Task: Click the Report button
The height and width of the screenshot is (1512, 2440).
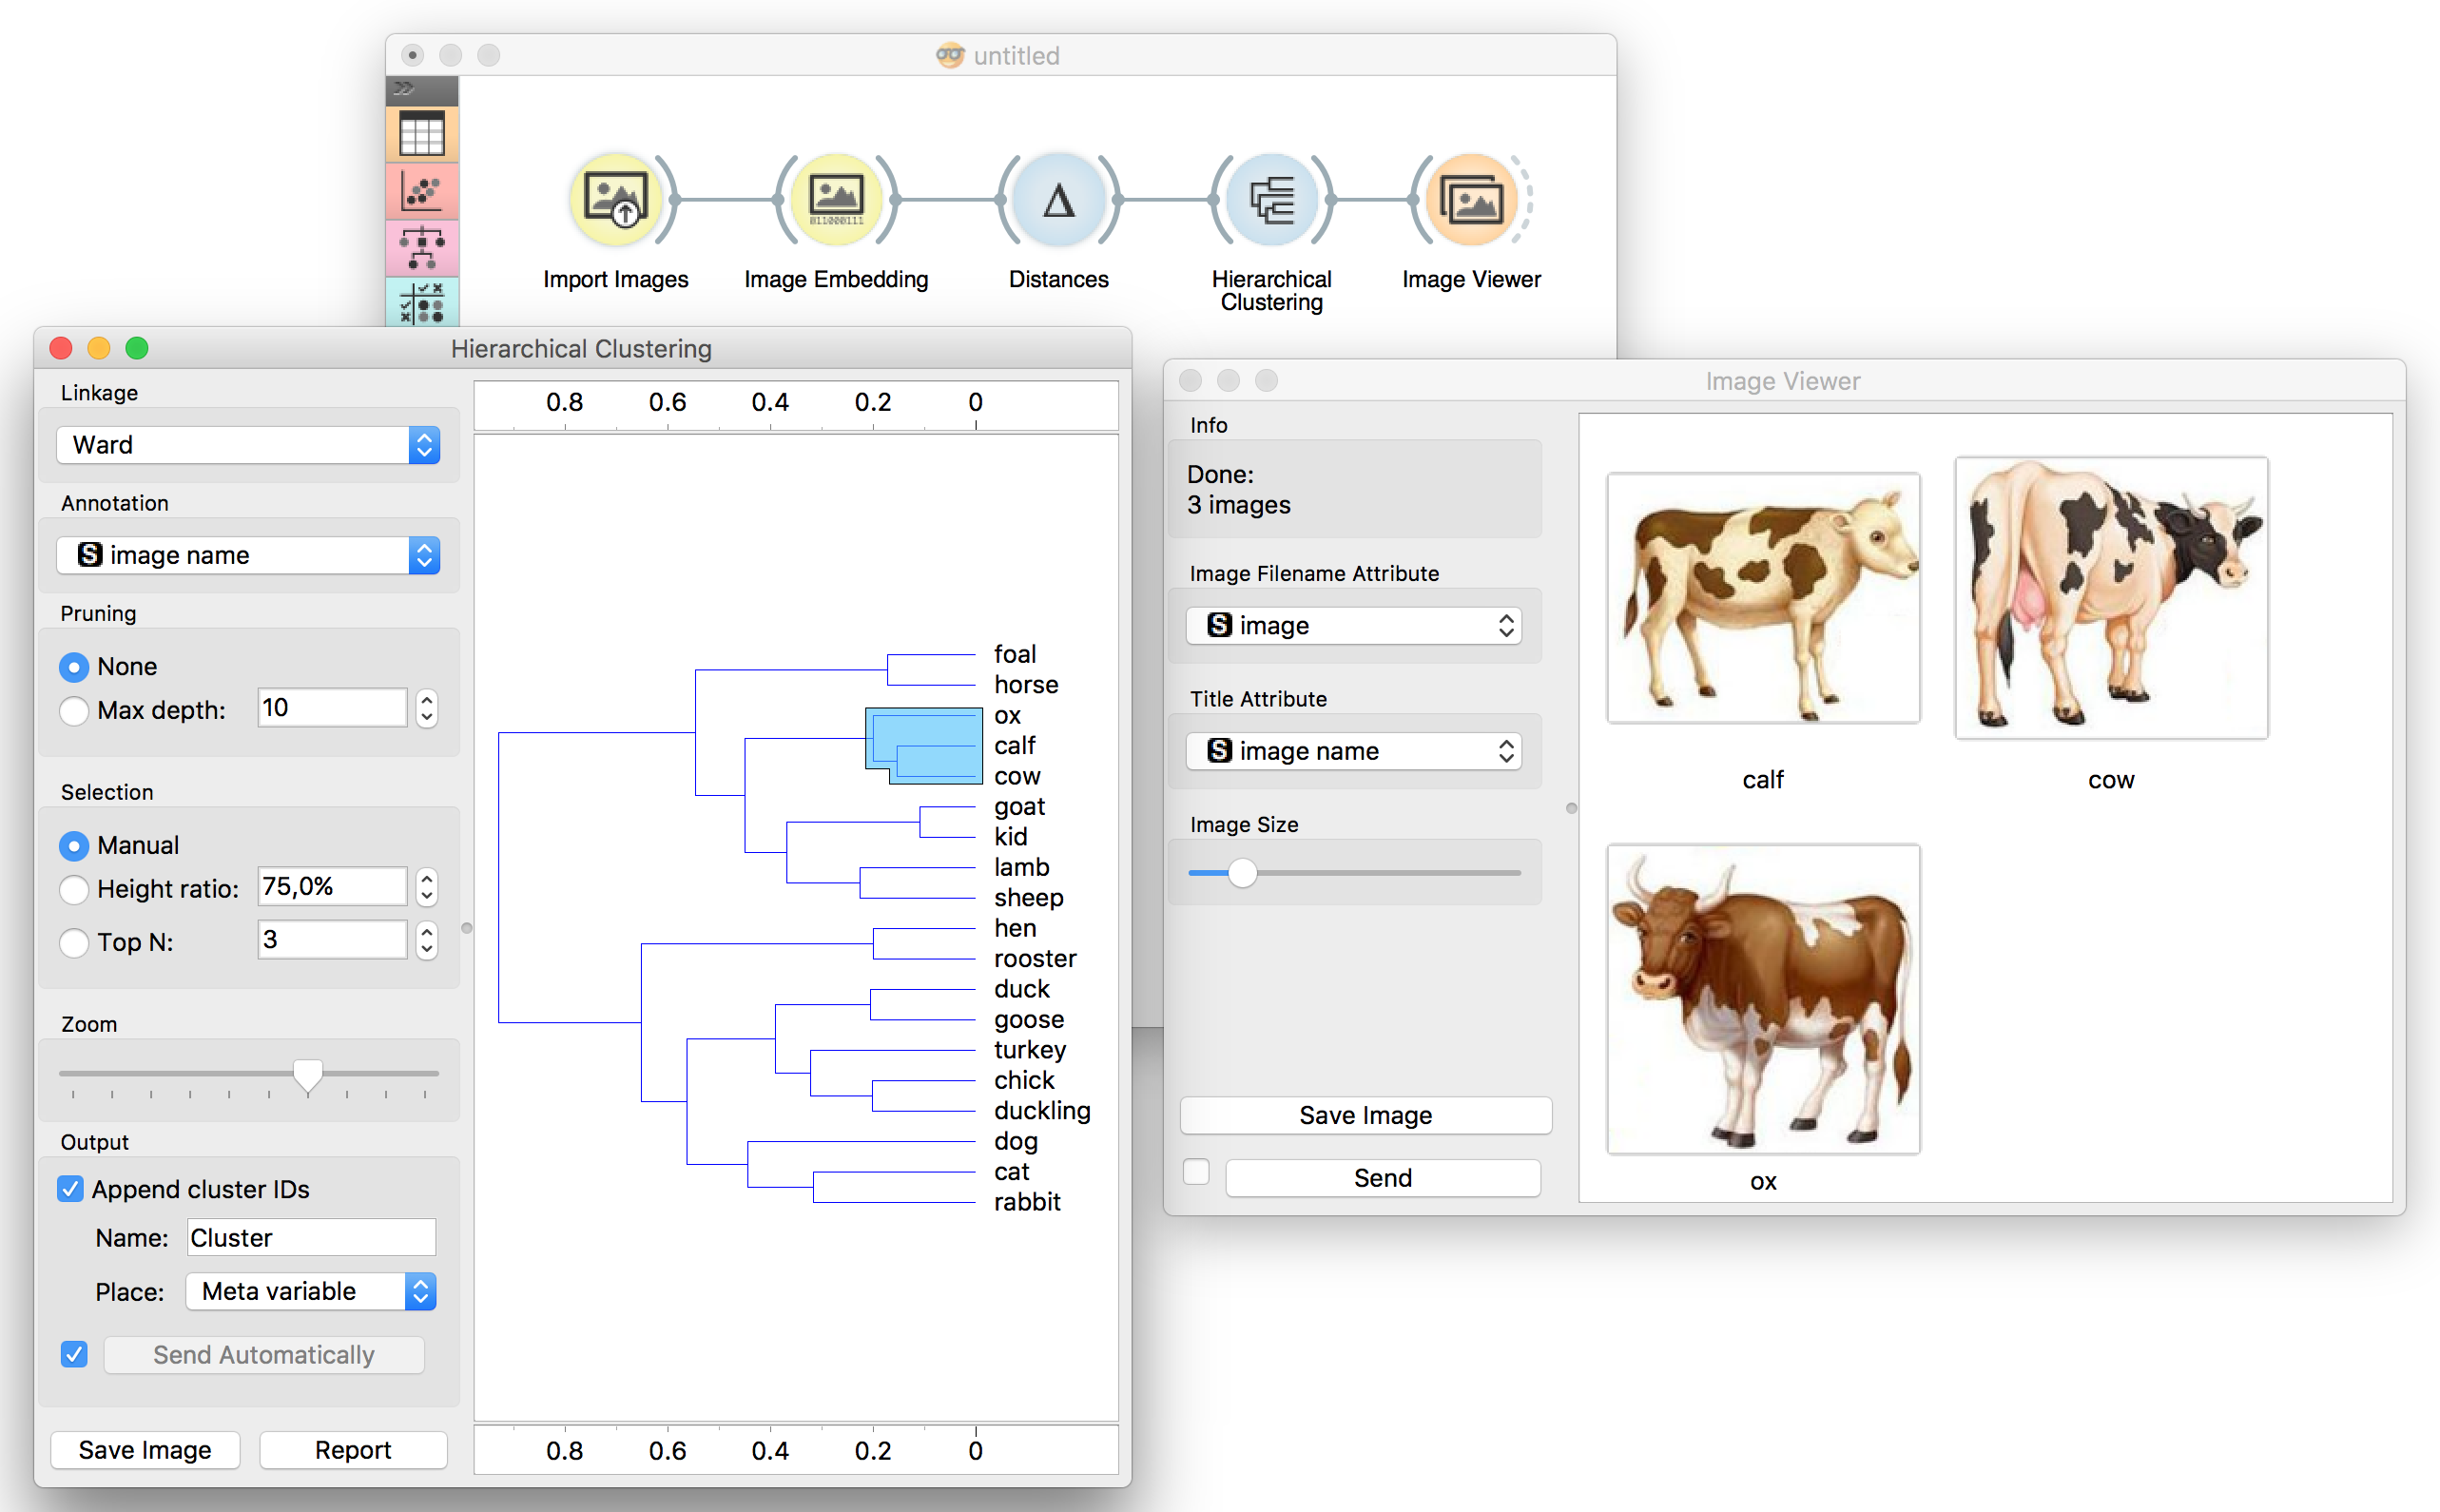Action: (352, 1449)
